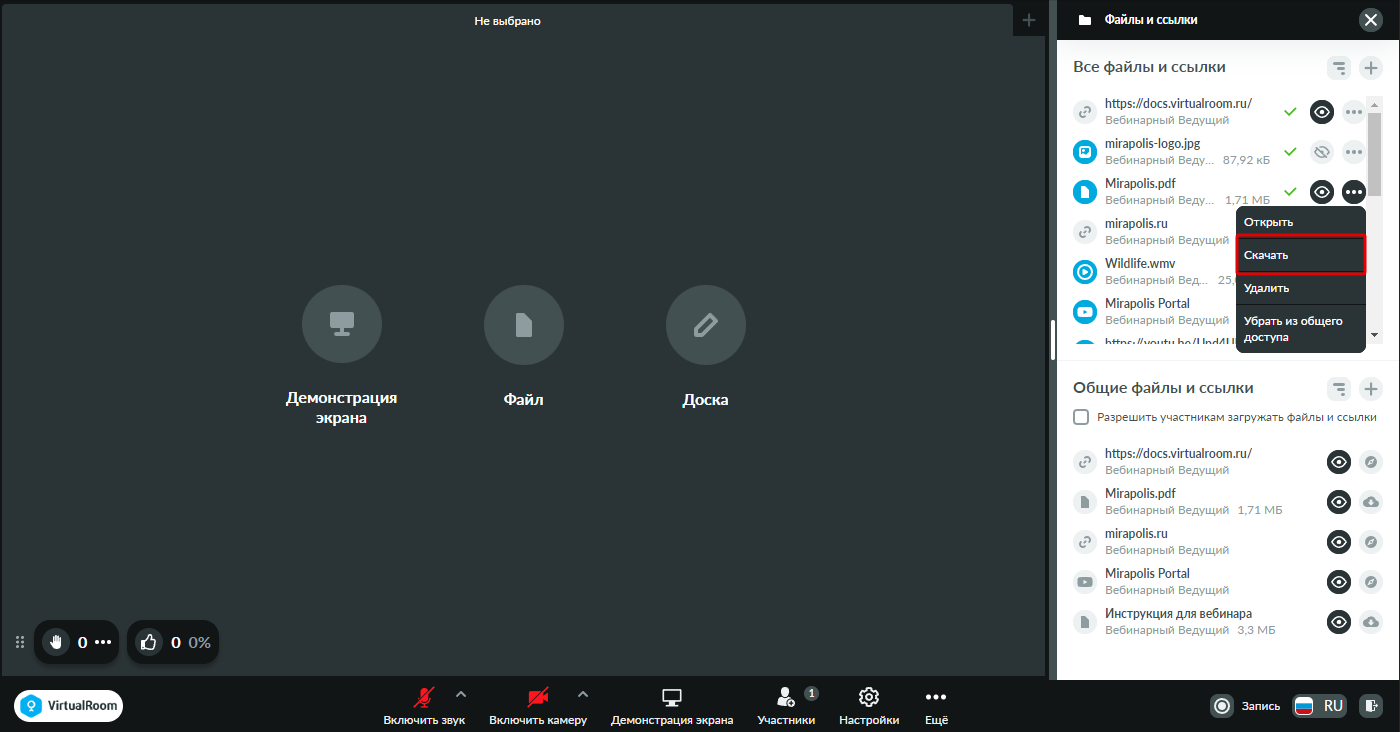Image resolution: width=1400 pixels, height=732 pixels.
Task: Choose Скачать in the context menu
Action: 1301,255
